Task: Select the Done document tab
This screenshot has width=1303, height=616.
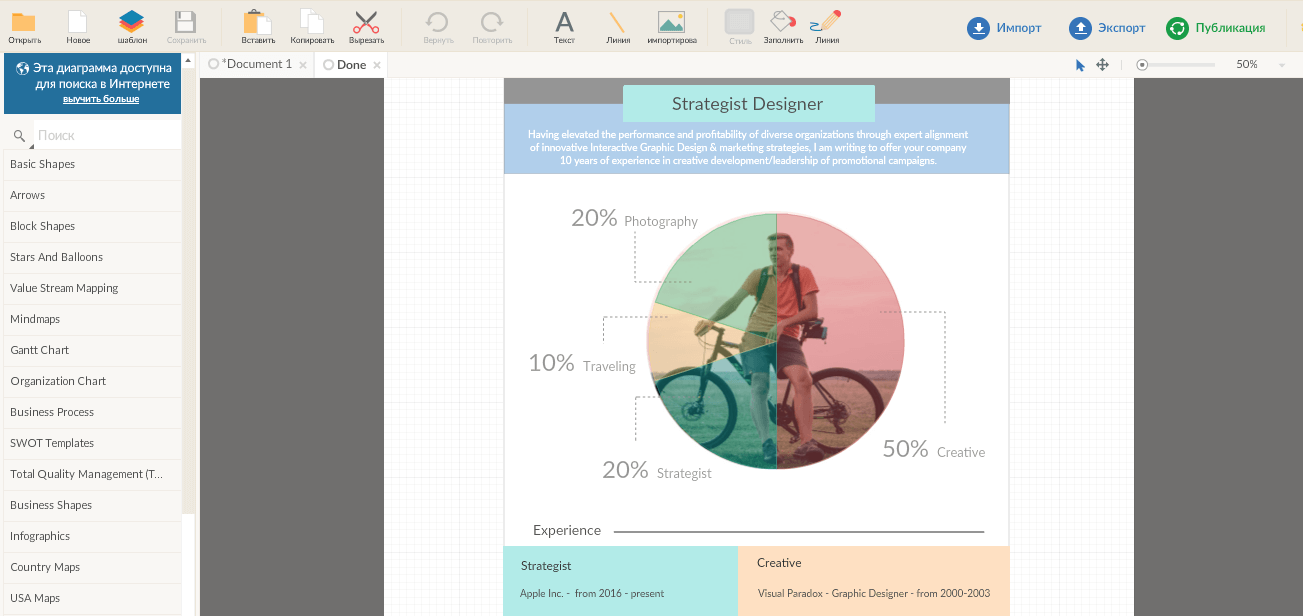Action: [351, 65]
